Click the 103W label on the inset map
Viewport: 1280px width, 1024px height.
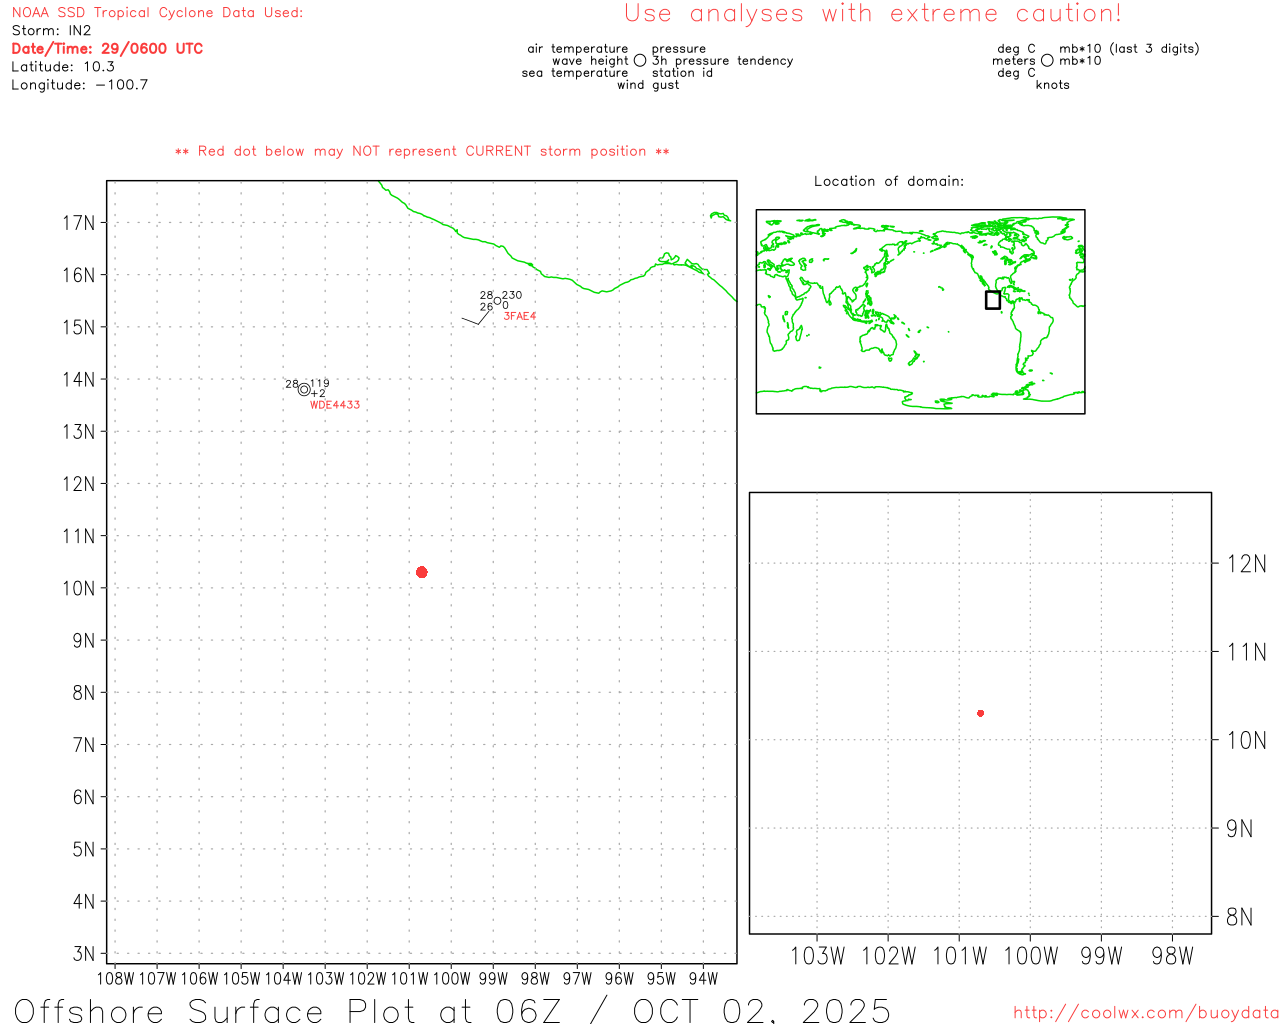[x=817, y=956]
